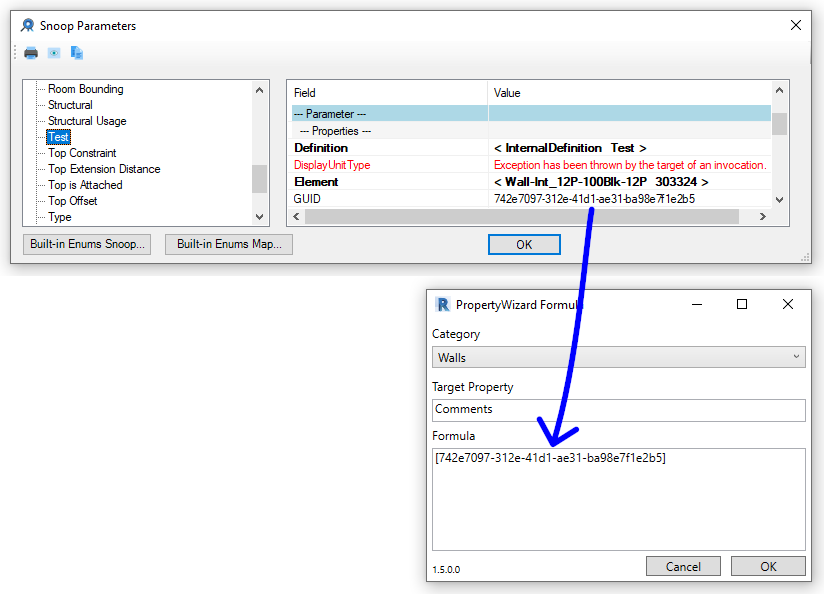Click the tree vertical scrollbar thumb
Screen dimensions: 824x594
point(259,179)
